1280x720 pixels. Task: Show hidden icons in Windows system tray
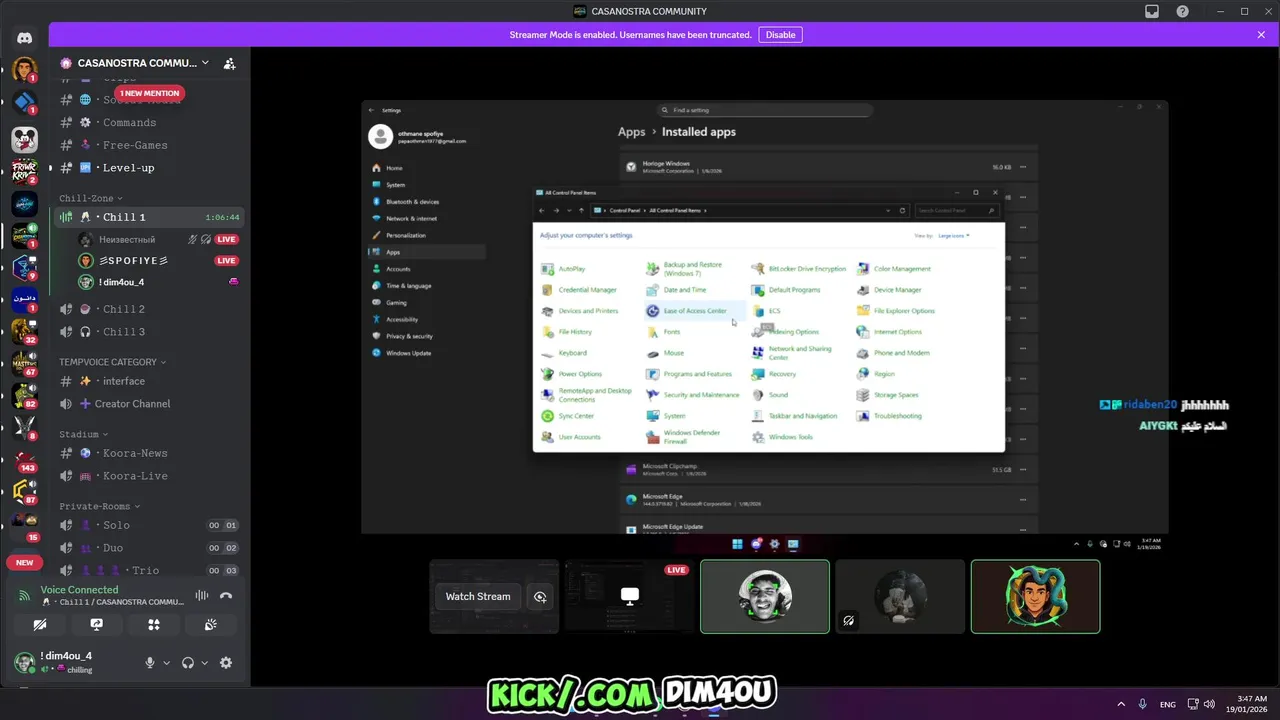[x=1120, y=704]
